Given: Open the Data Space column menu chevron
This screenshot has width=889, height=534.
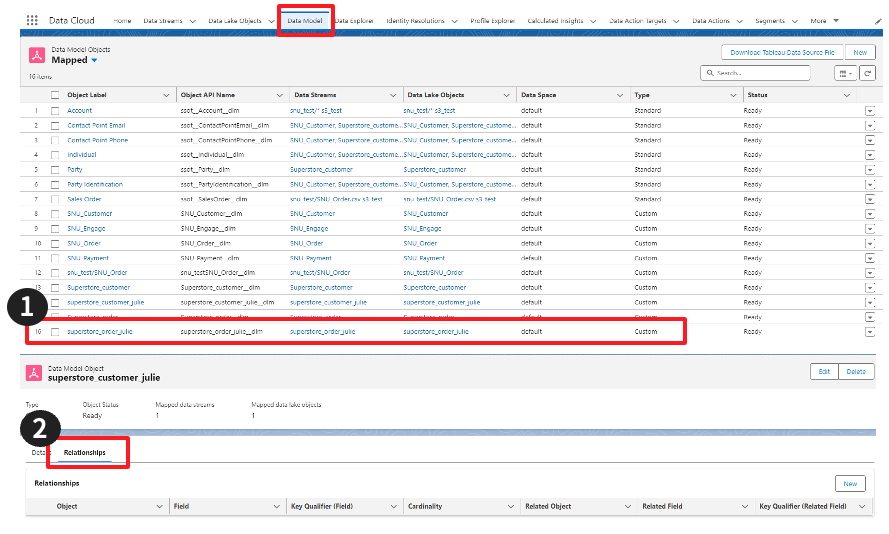Looking at the screenshot, I should coord(620,95).
